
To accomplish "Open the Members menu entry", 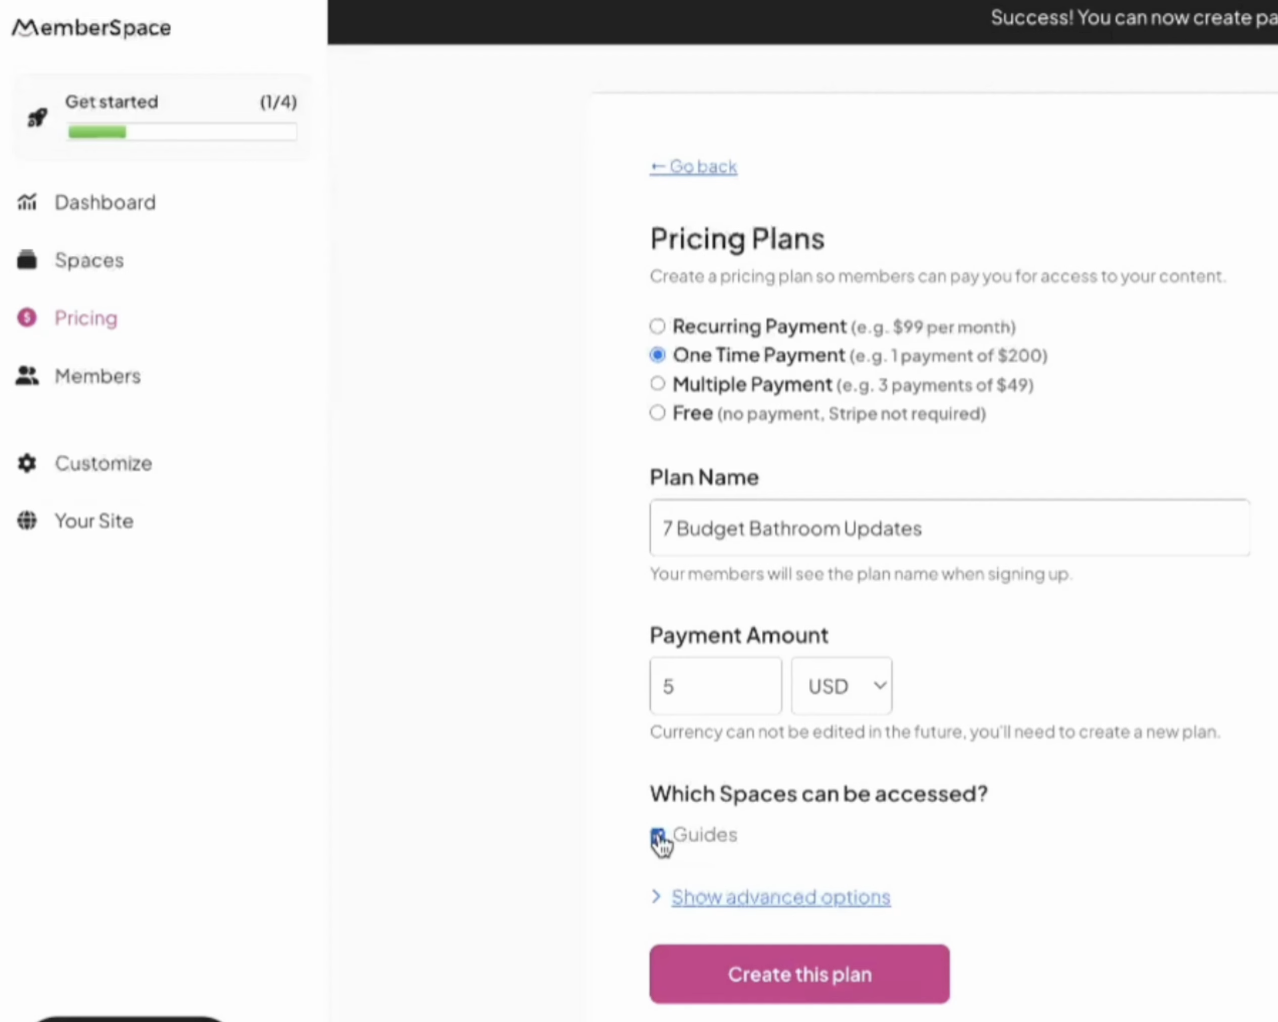I will (97, 375).
